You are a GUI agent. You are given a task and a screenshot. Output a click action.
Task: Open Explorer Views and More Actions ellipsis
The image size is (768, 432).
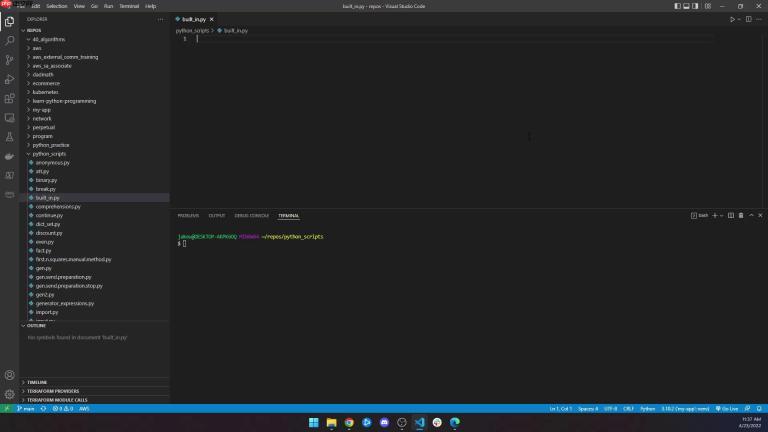point(160,20)
